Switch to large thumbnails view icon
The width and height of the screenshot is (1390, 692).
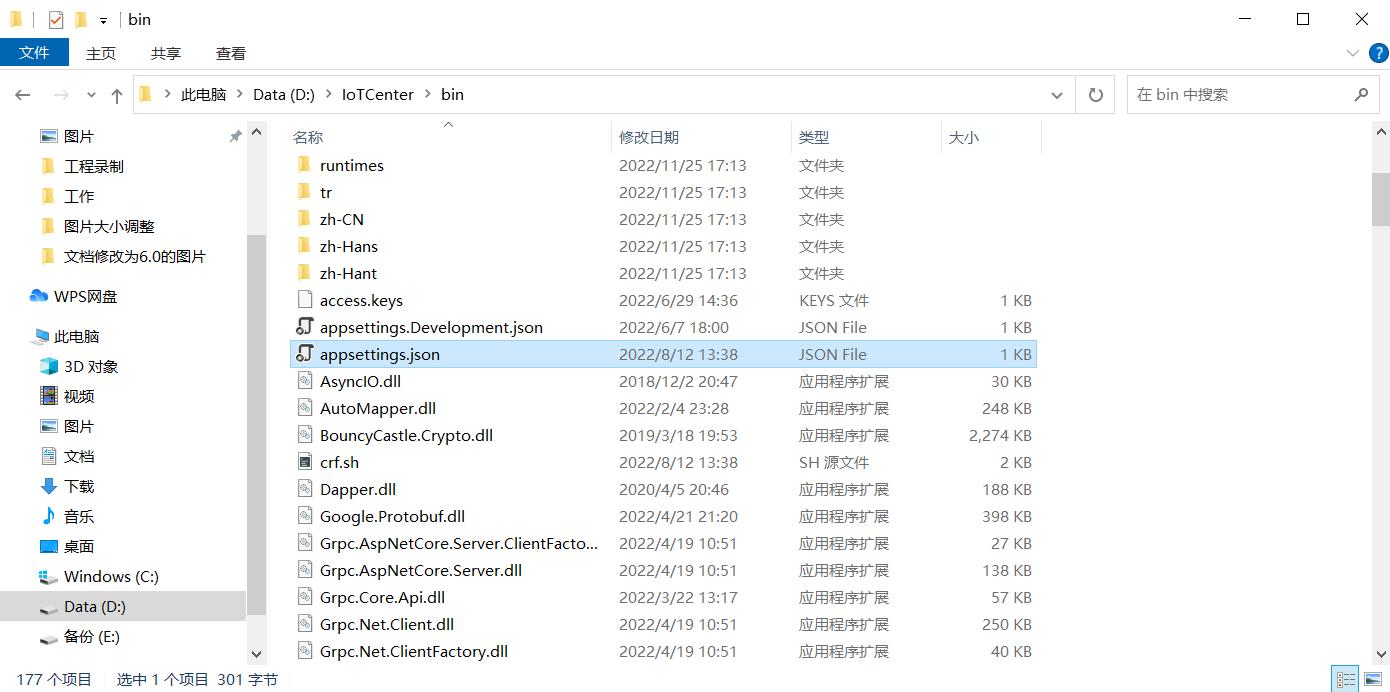click(x=1372, y=679)
